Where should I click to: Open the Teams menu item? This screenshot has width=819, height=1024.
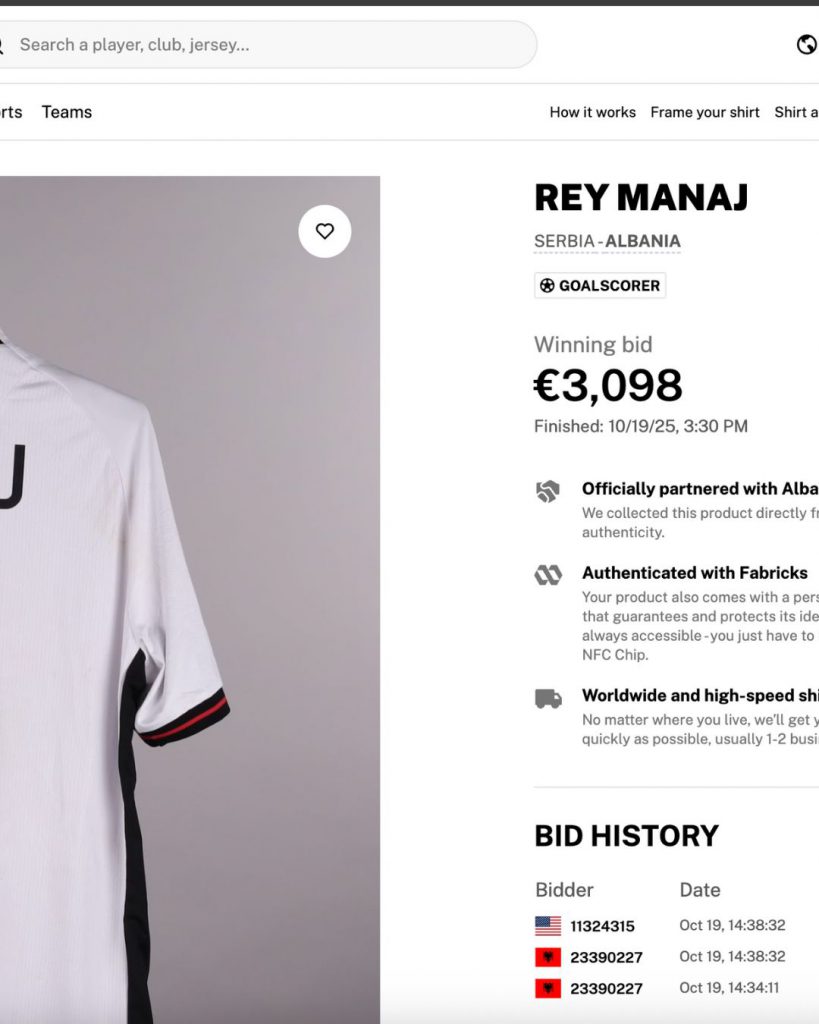tap(67, 112)
